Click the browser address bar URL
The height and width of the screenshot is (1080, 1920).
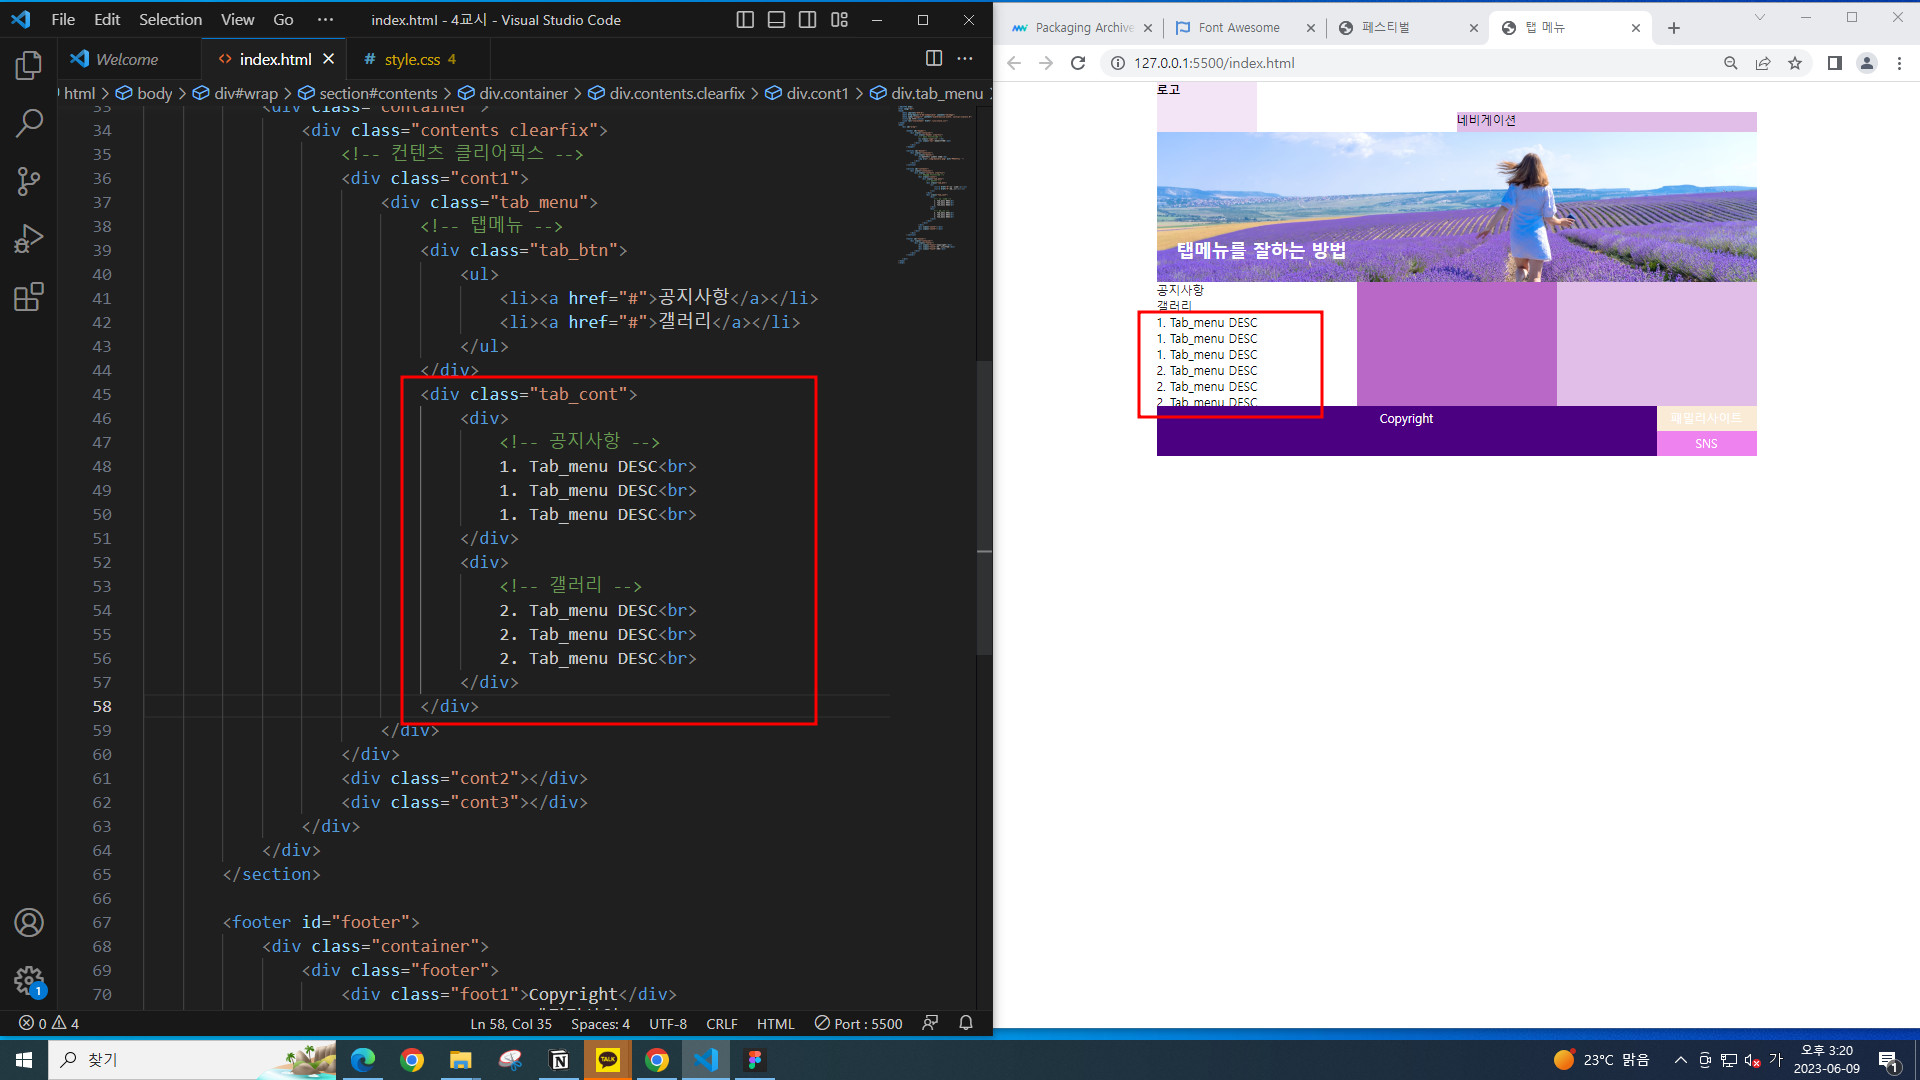tap(1214, 63)
